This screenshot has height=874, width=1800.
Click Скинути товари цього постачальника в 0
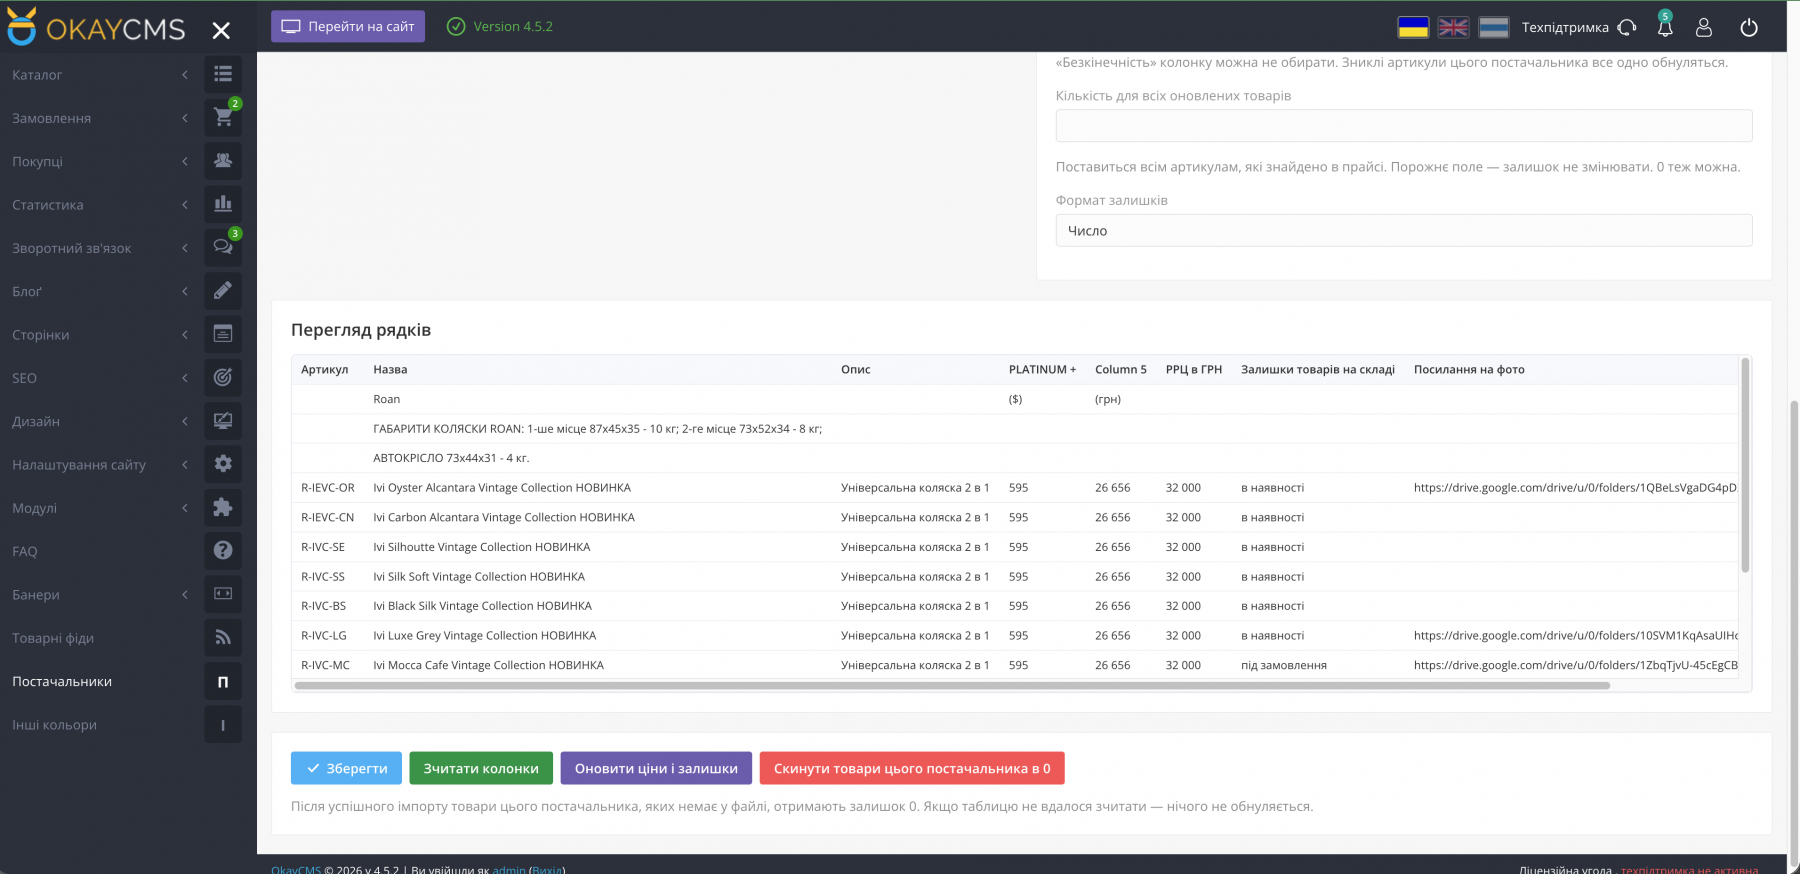(x=912, y=768)
